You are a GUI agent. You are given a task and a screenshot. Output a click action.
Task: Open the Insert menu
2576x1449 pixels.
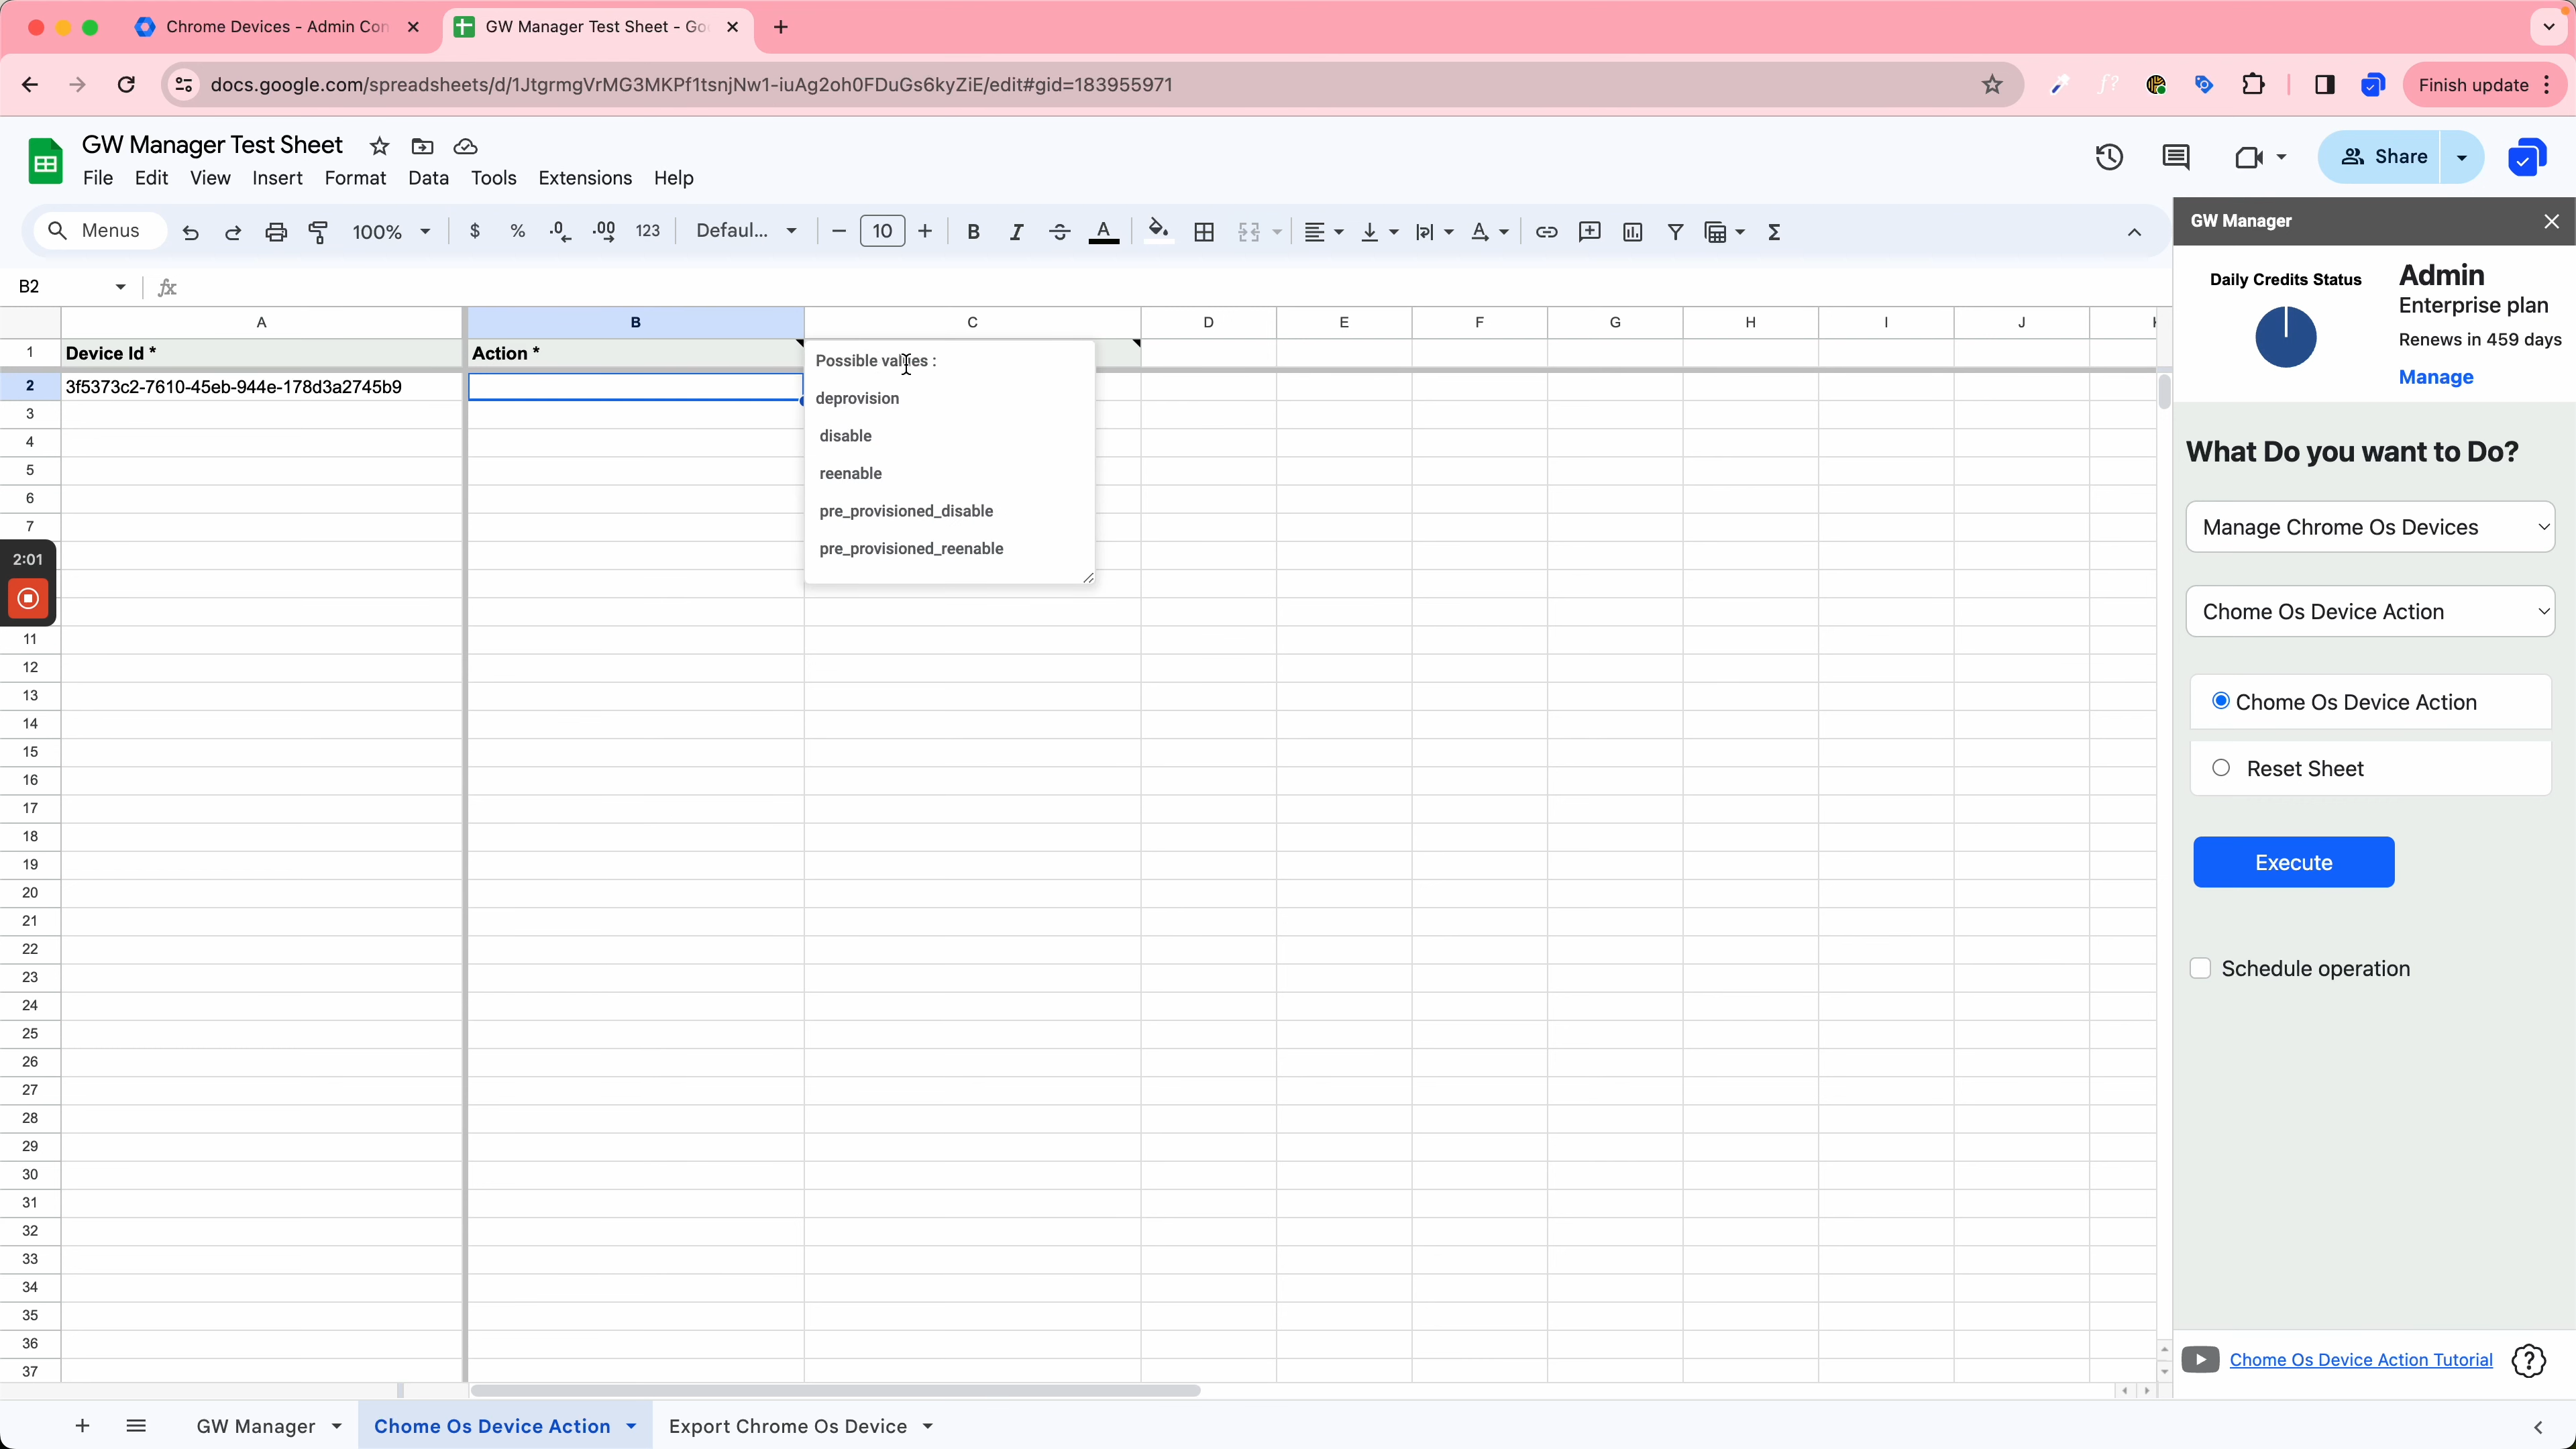pos(277,178)
